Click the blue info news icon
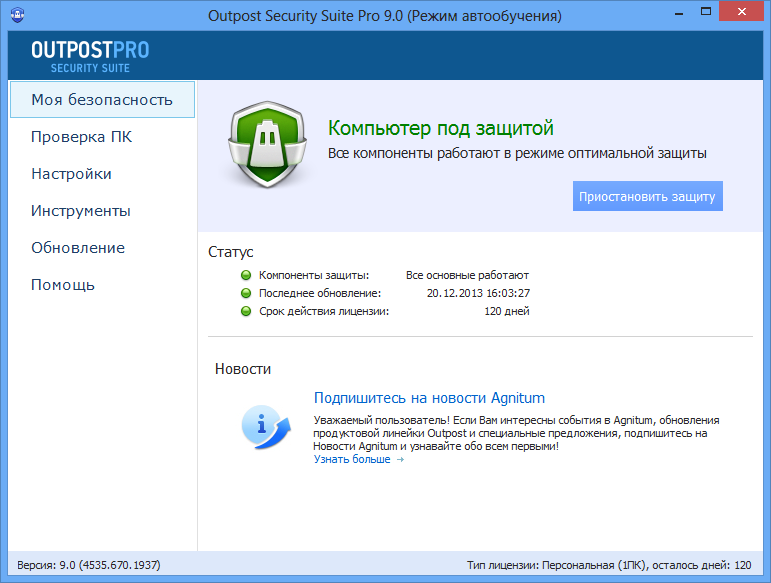The height and width of the screenshot is (583, 771). pyautogui.click(x=266, y=427)
